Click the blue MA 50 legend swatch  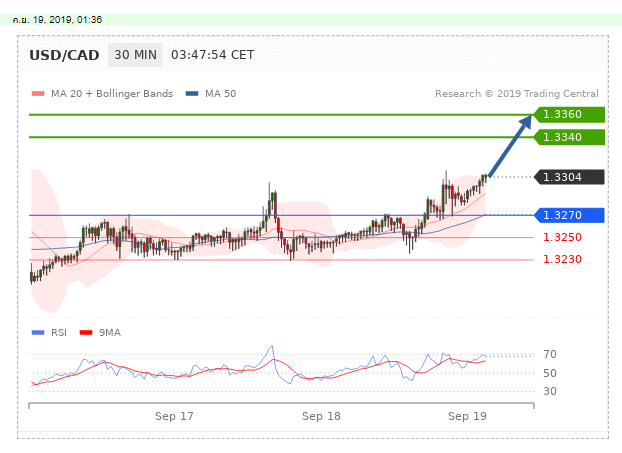tap(192, 94)
